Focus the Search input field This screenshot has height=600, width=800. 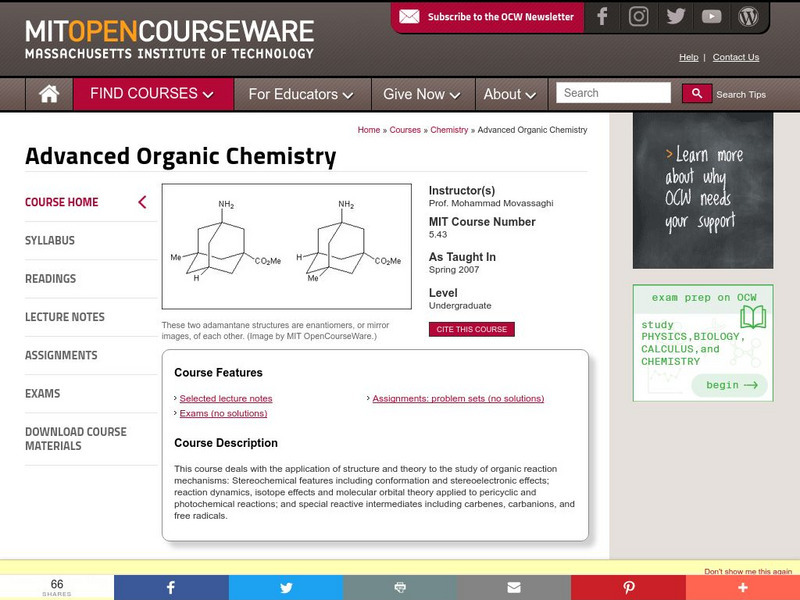613,93
